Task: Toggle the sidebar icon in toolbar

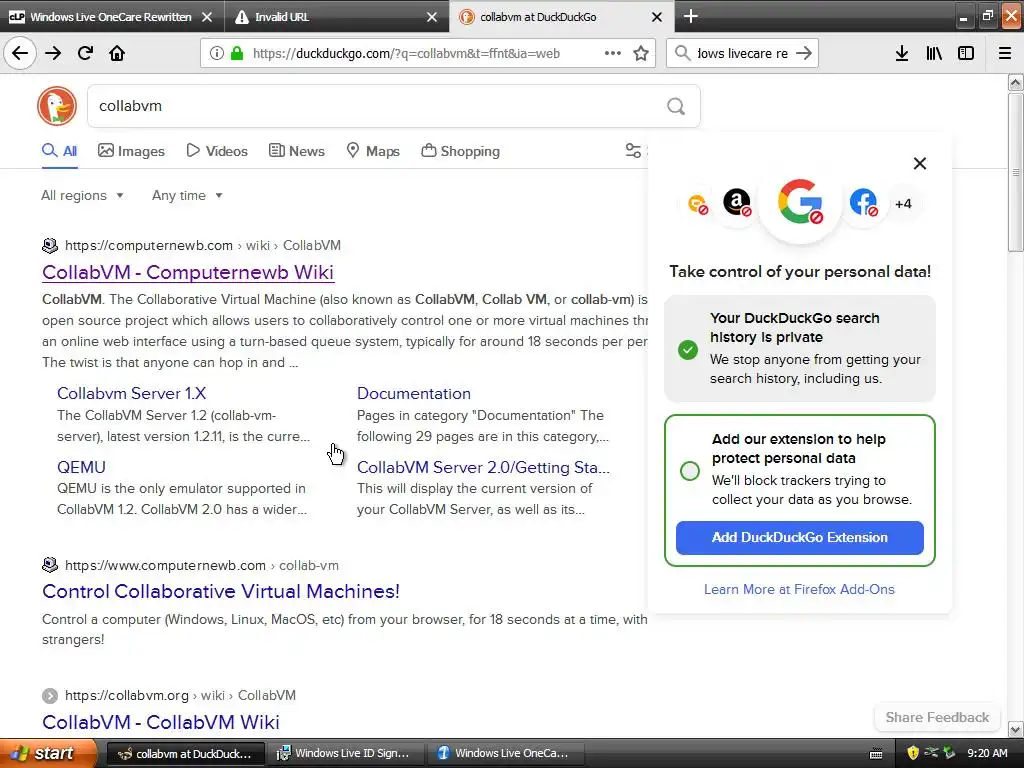Action: pos(966,53)
